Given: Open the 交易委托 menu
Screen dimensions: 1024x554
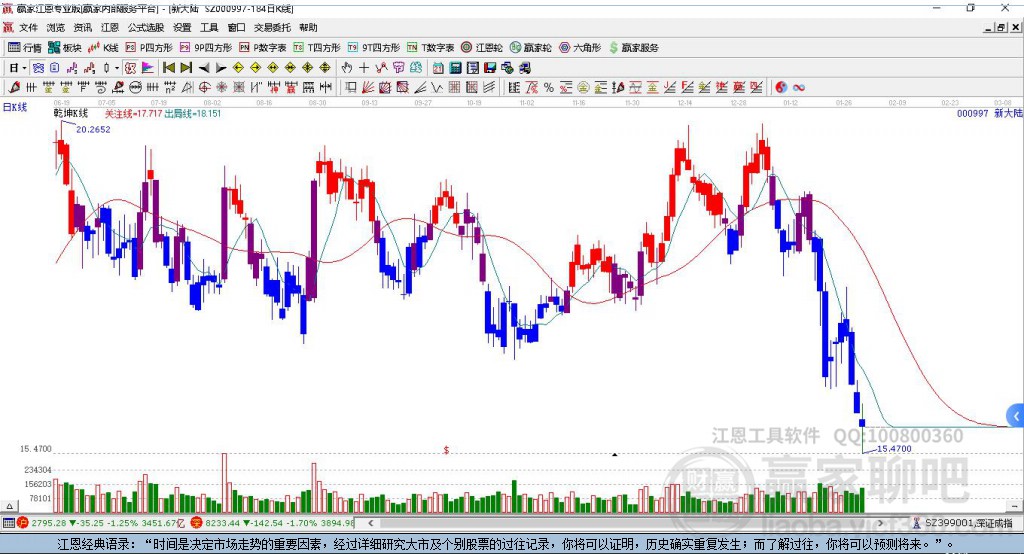Looking at the screenshot, I should coord(272,27).
